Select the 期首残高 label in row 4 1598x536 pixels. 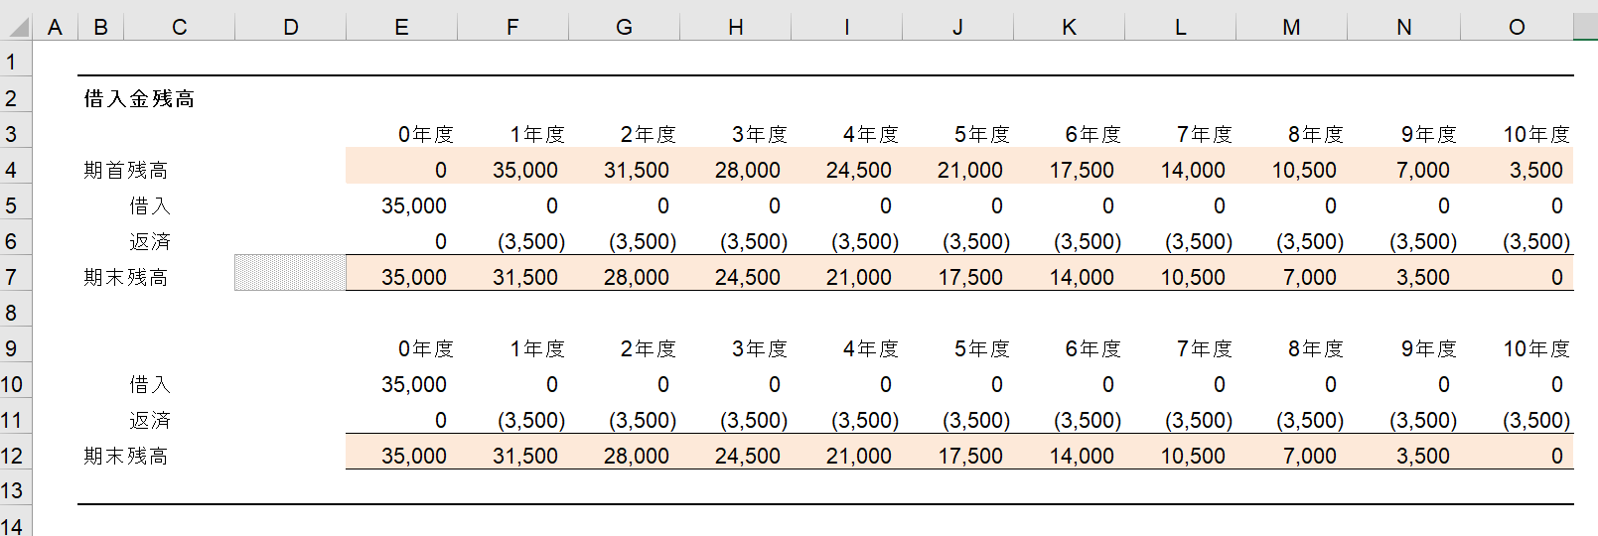pos(126,171)
